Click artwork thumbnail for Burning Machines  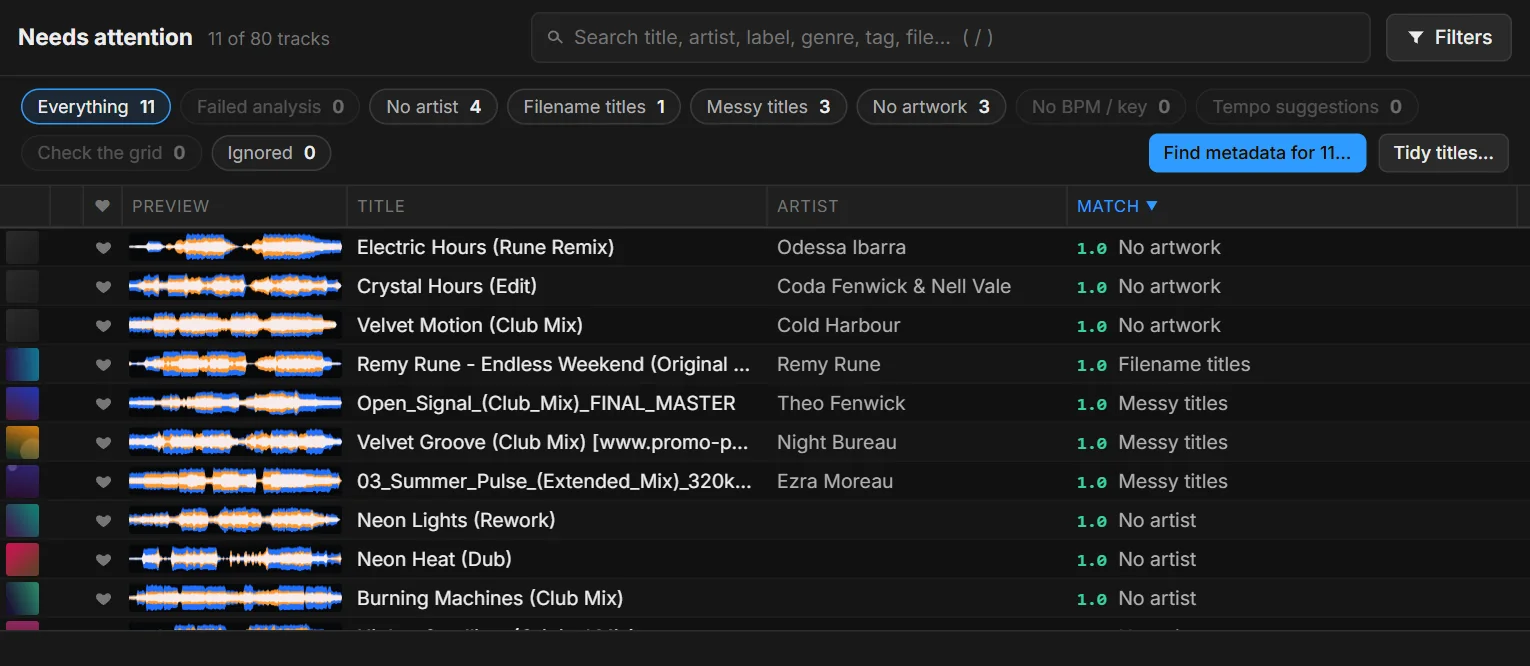pyautogui.click(x=22, y=598)
